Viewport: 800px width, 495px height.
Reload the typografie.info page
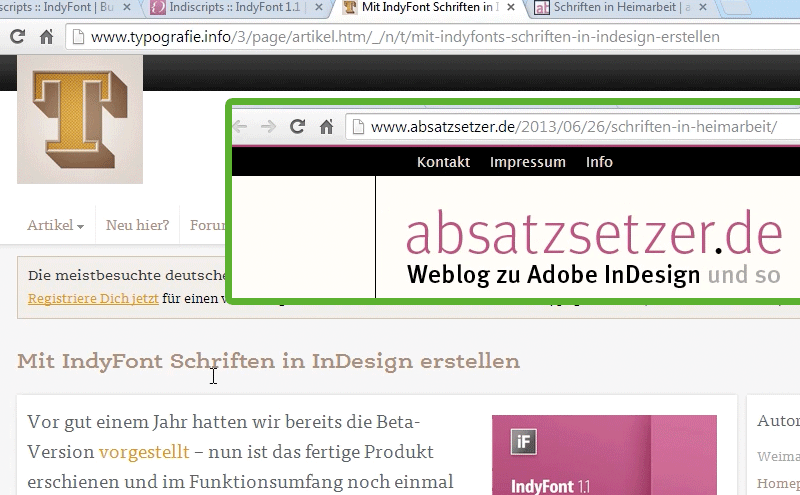(17, 37)
